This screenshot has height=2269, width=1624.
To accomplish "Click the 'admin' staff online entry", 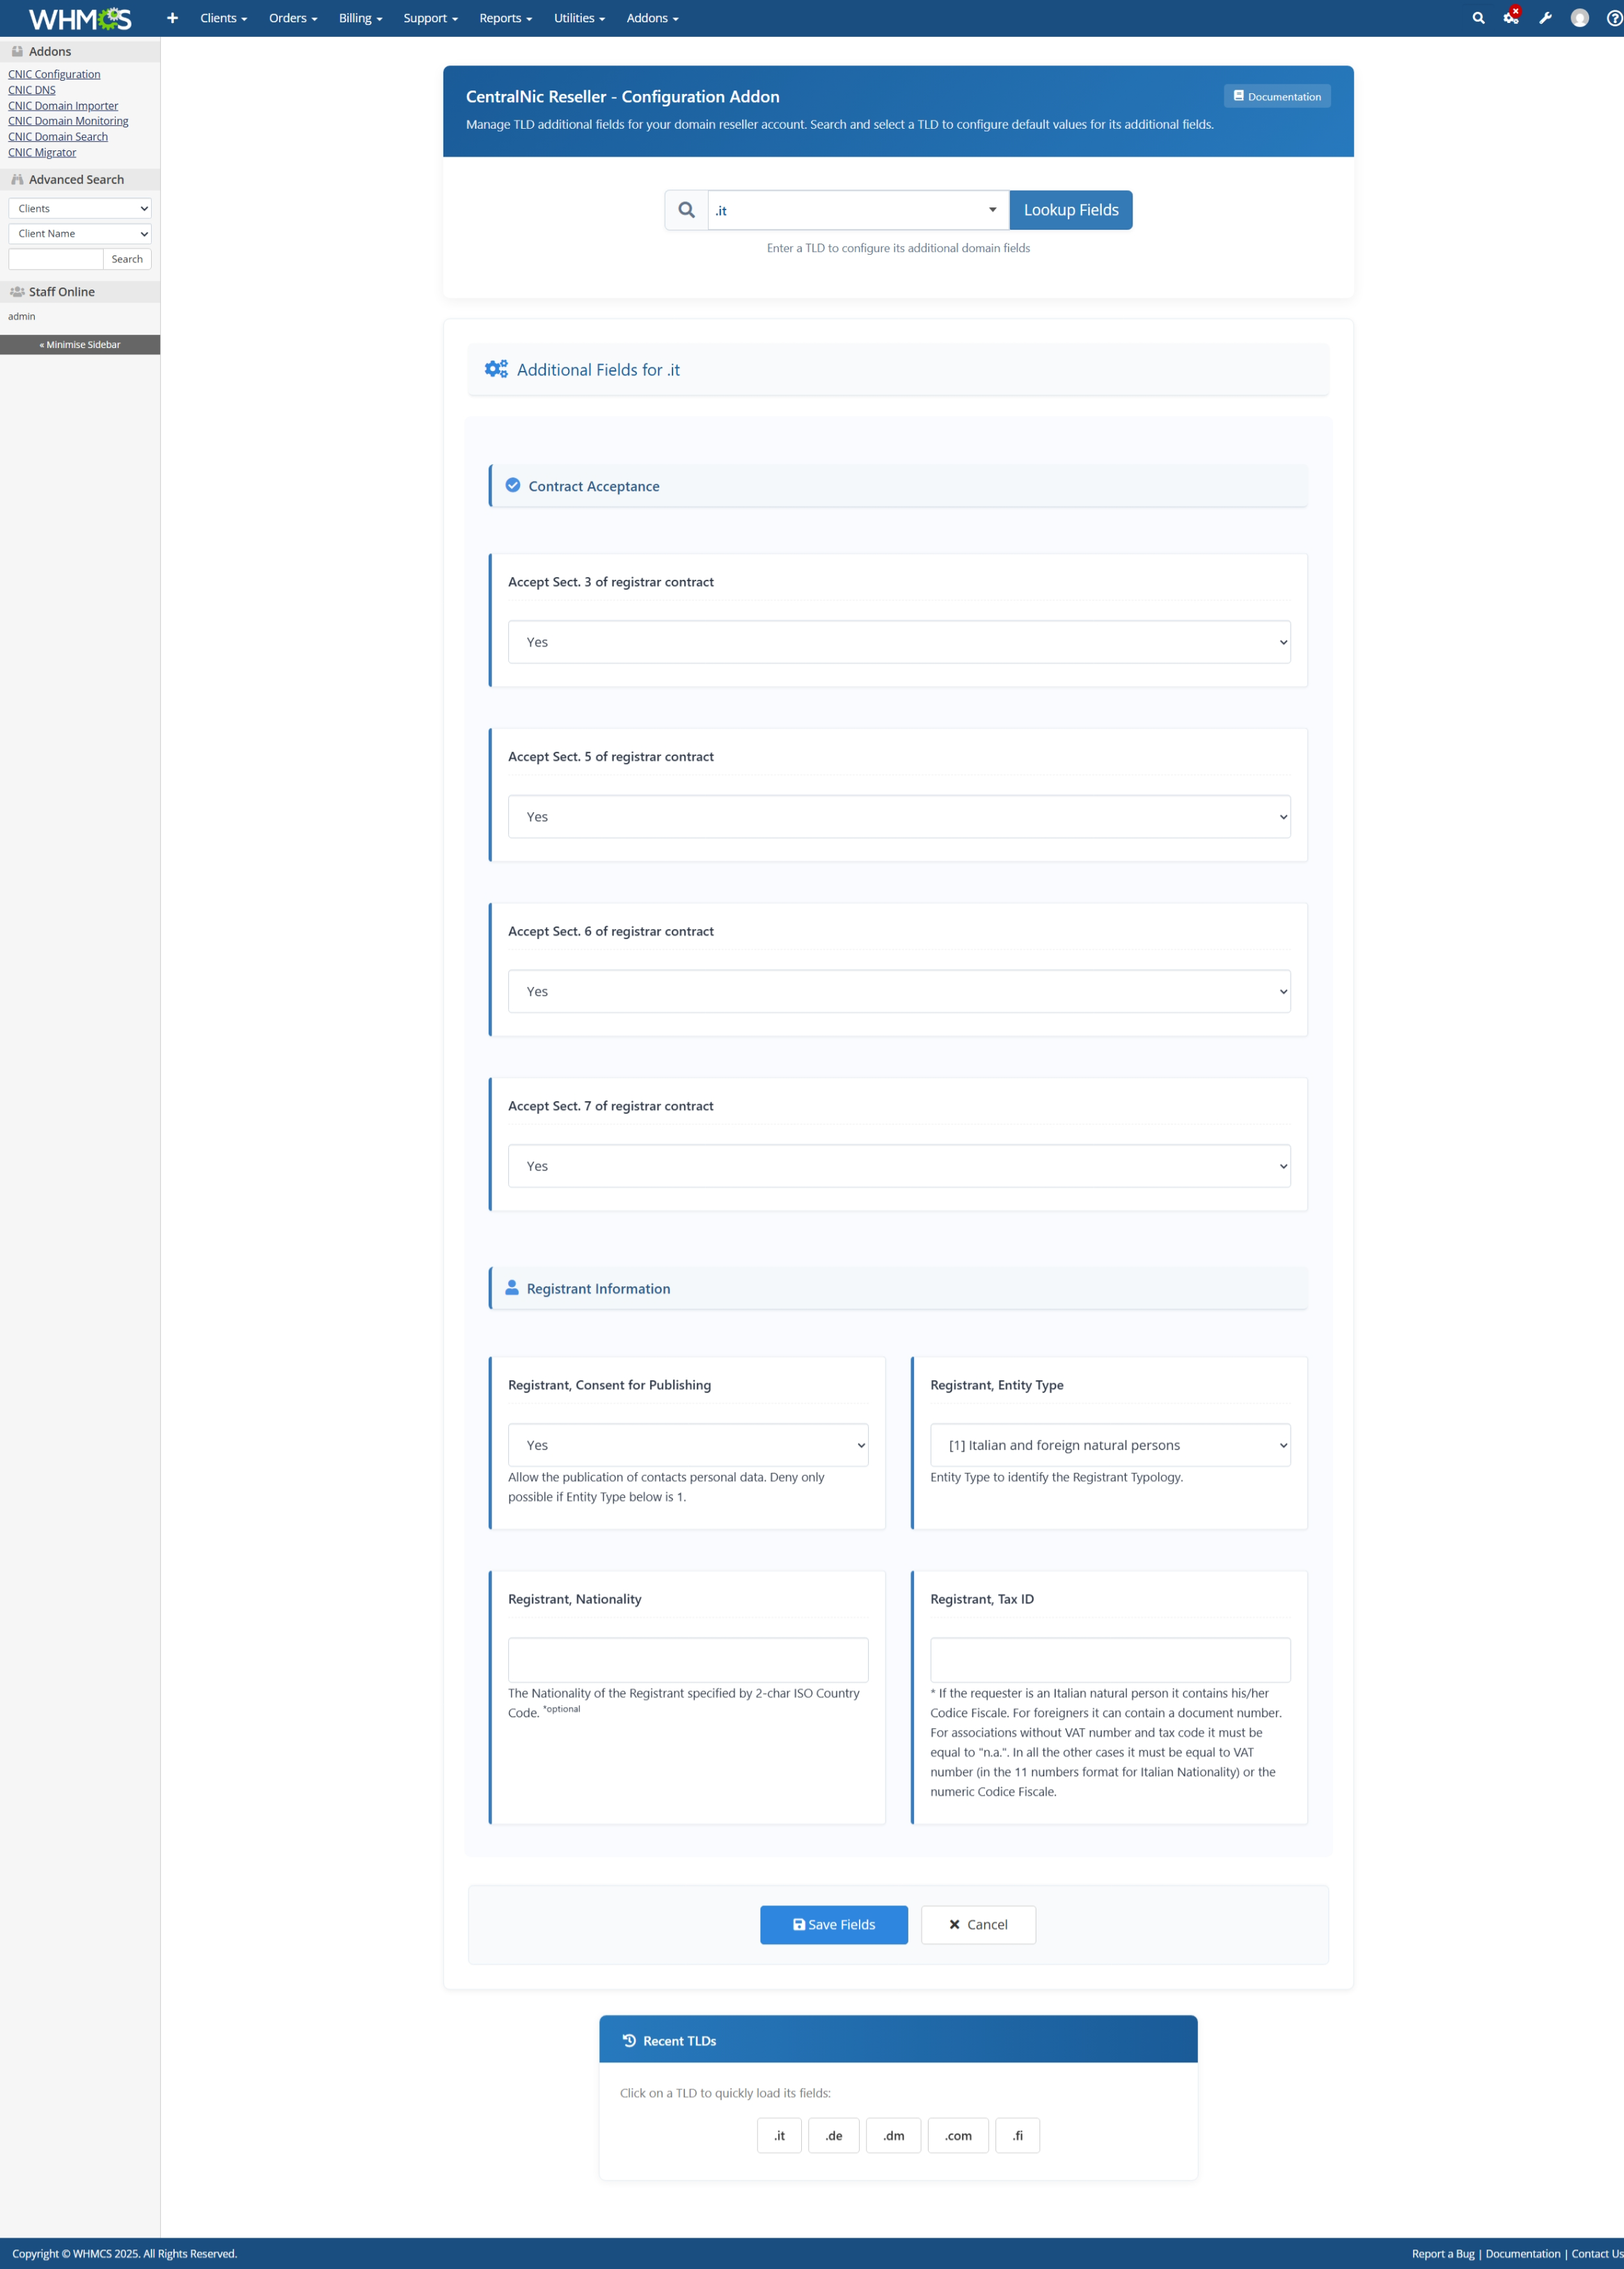I will pyautogui.click(x=22, y=316).
